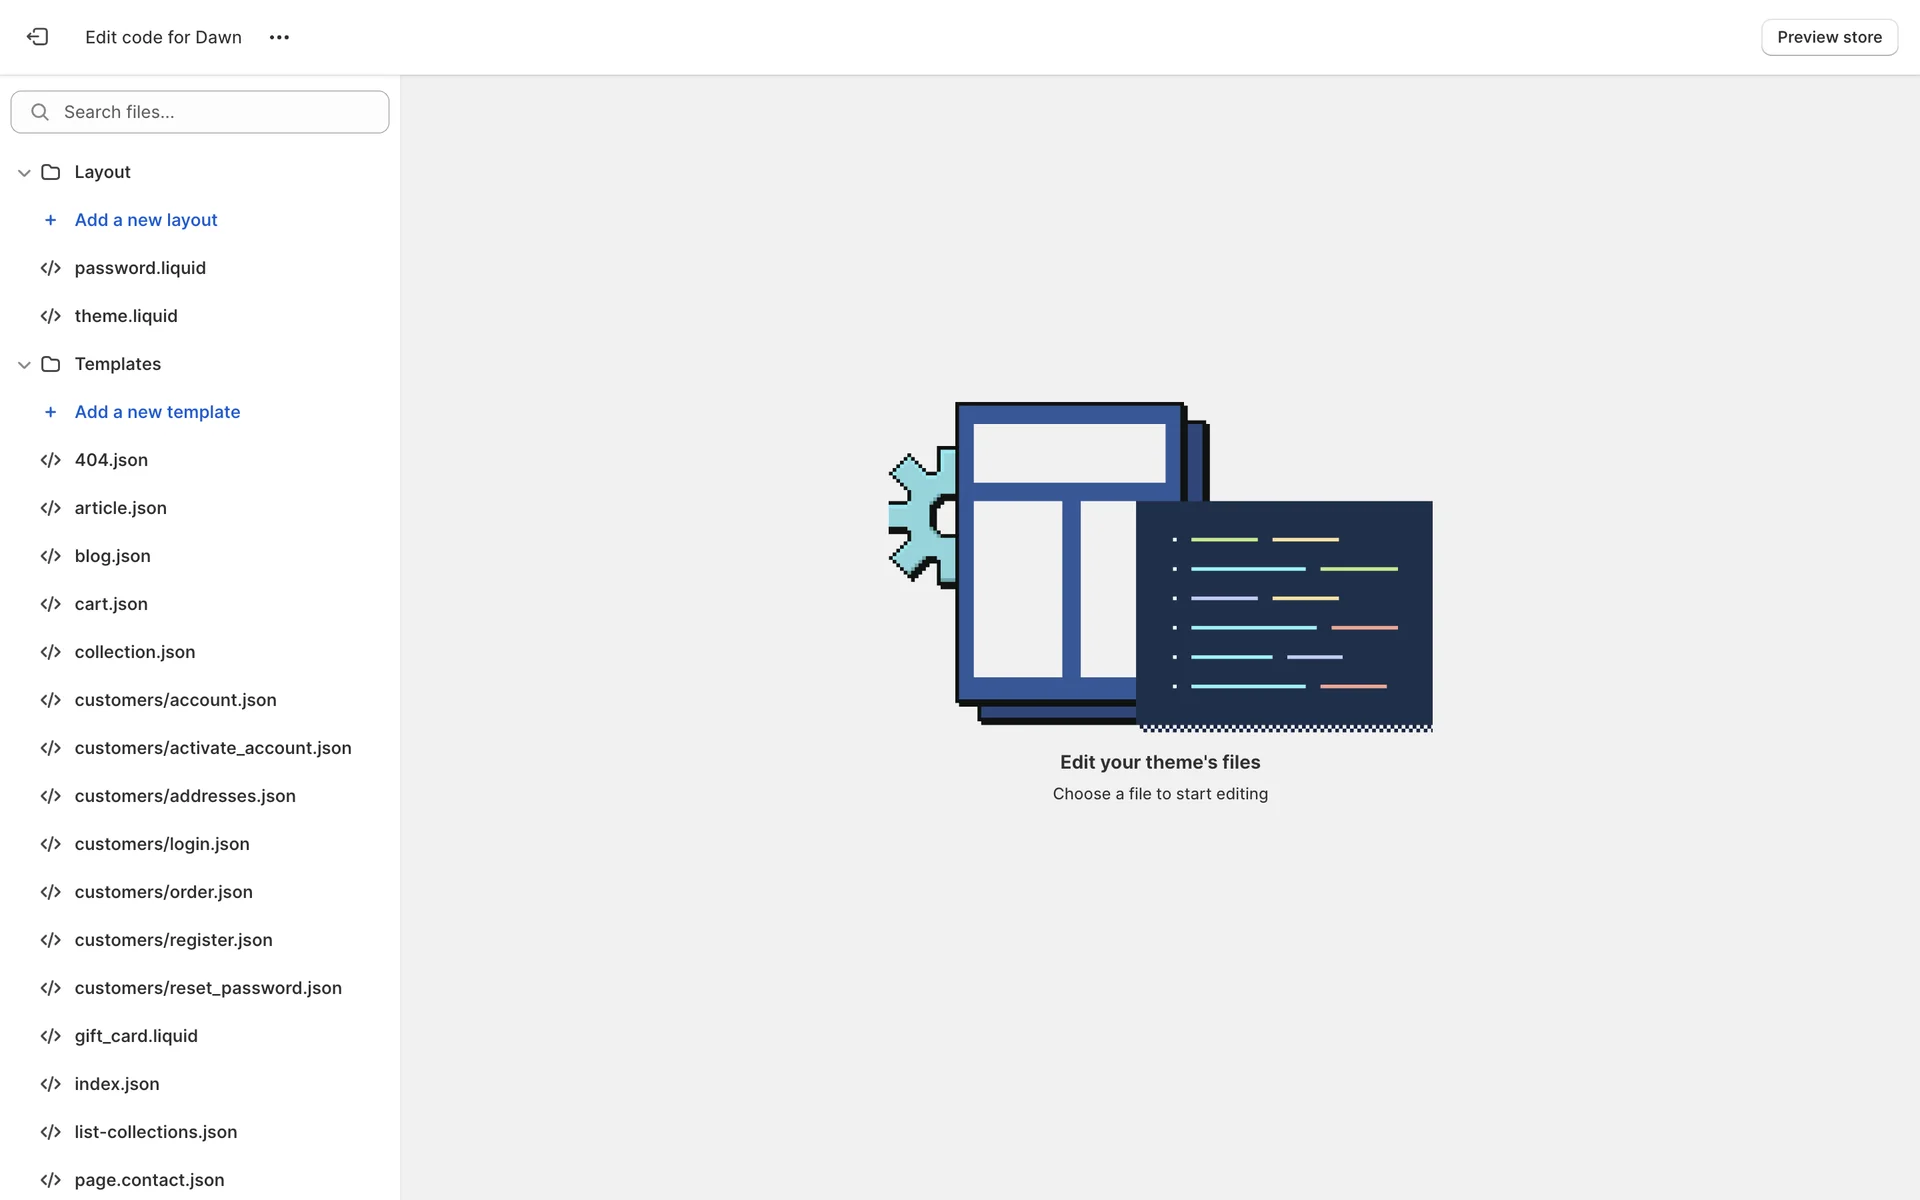Click the search magnifier icon
Image resolution: width=1920 pixels, height=1200 pixels.
pyautogui.click(x=40, y=112)
